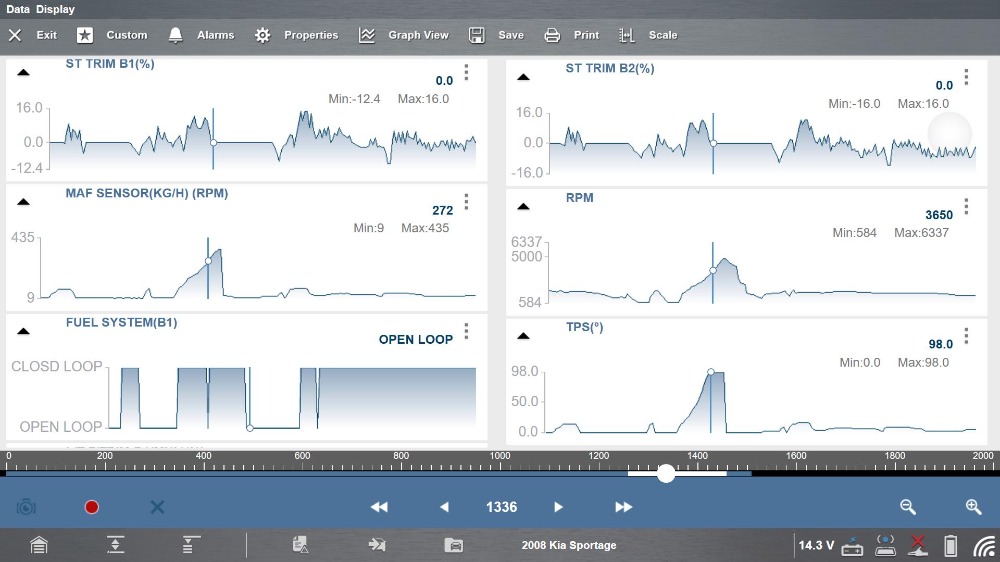This screenshot has width=1000, height=562.
Task: Open the vehicle folder icon
Action: (x=454, y=545)
